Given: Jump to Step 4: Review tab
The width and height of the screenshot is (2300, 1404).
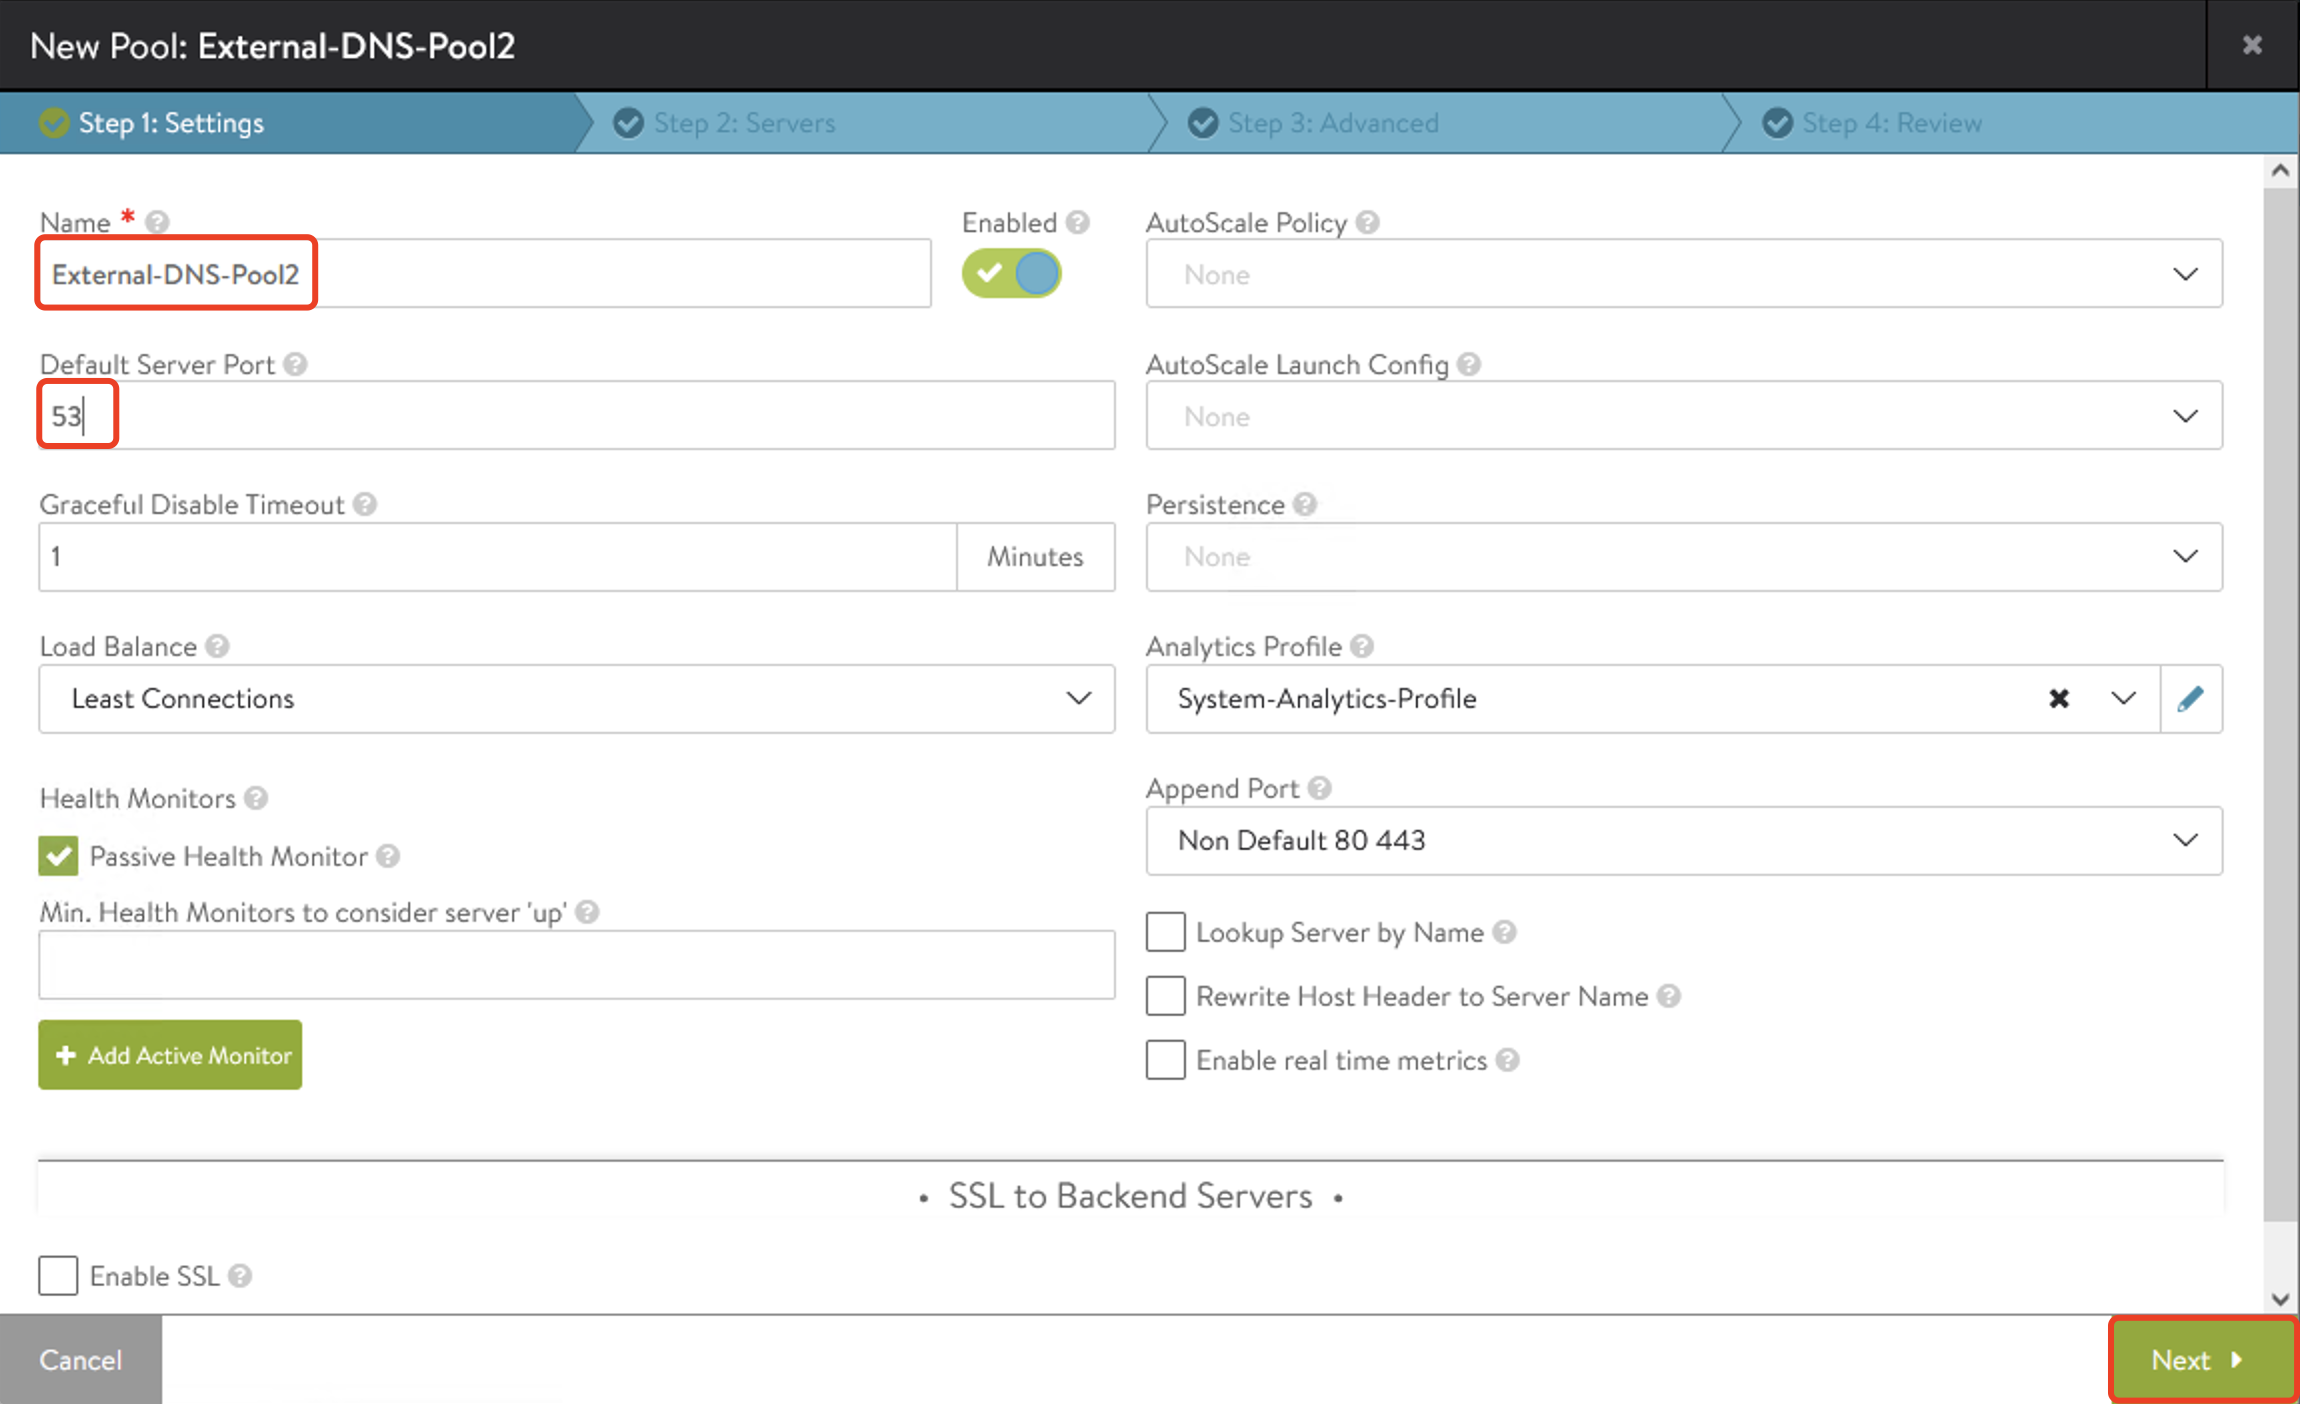Looking at the screenshot, I should [x=1891, y=123].
